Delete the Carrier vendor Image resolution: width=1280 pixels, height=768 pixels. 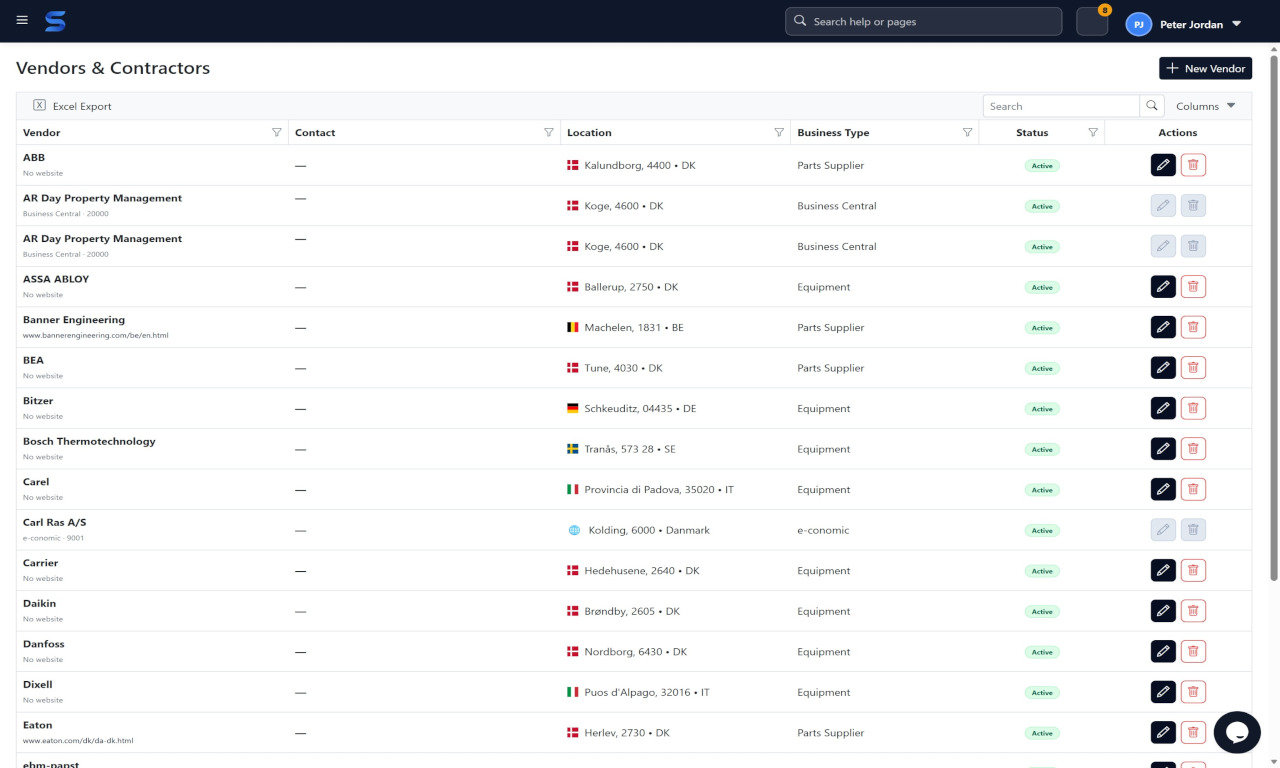1193,570
